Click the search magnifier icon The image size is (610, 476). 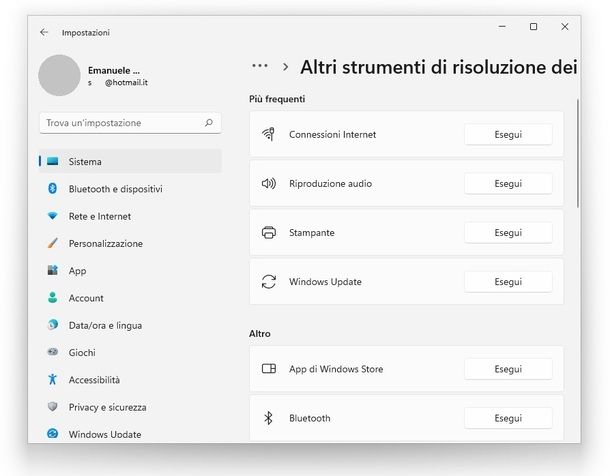(x=209, y=123)
